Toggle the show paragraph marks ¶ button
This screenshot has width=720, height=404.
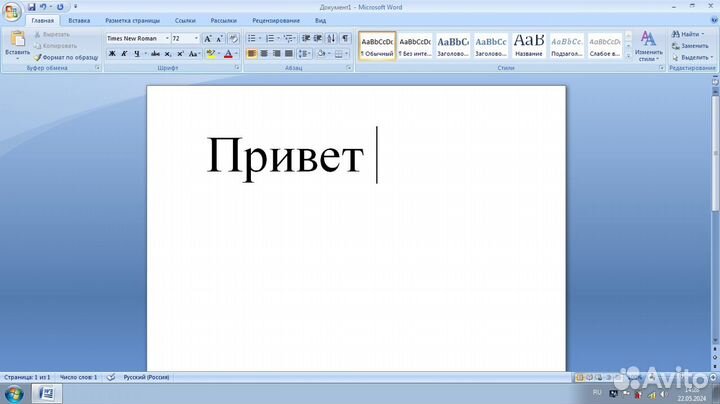(345, 39)
